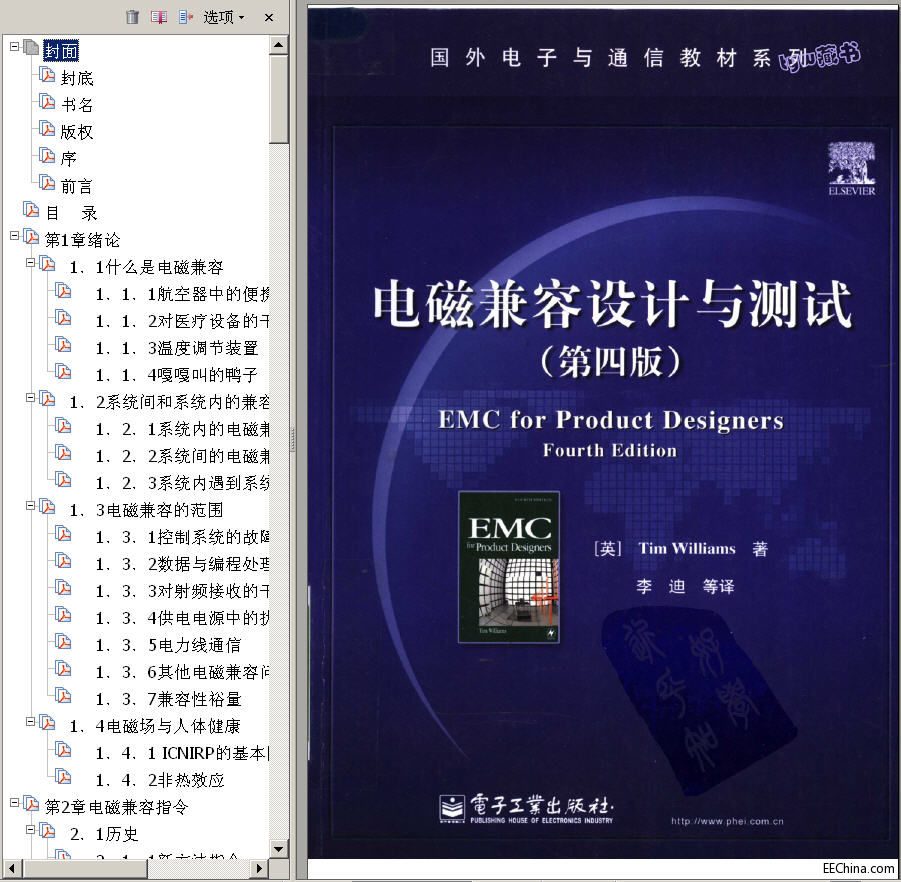Click PDF icon beside 1.3.5电力线通信
Viewport: 901px width, 882px height.
63,641
